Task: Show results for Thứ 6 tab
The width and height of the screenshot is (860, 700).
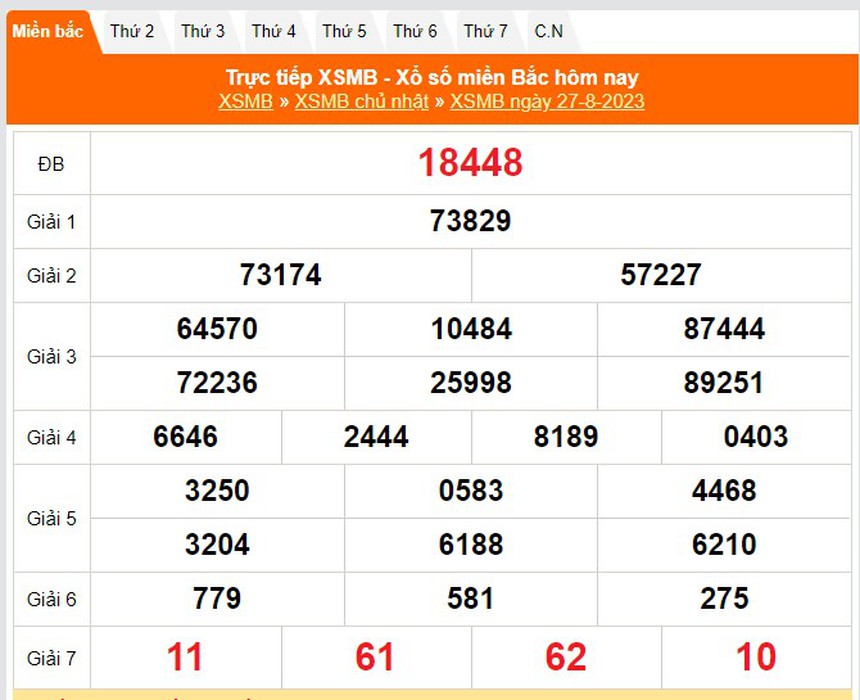Action: tap(415, 32)
